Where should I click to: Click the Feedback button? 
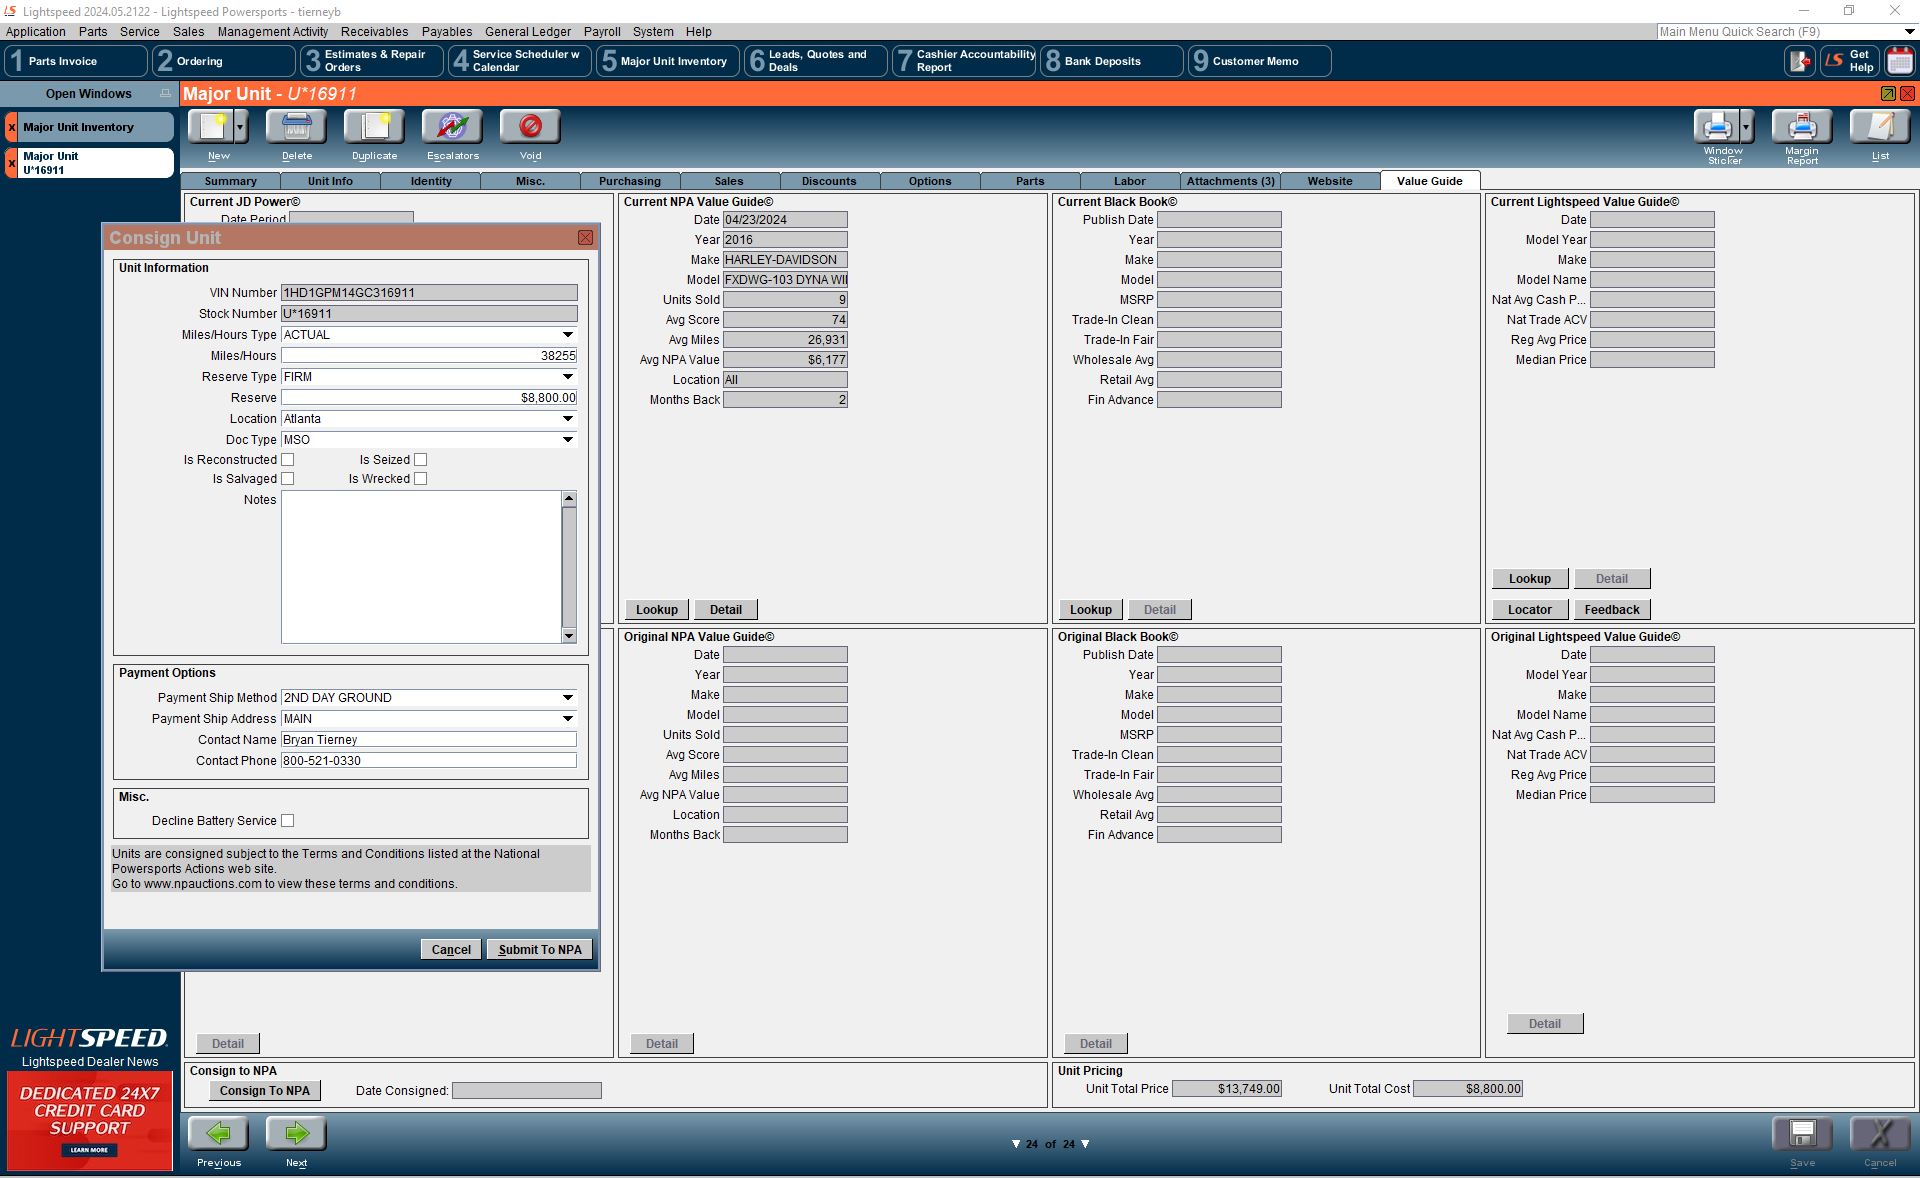(x=1612, y=610)
